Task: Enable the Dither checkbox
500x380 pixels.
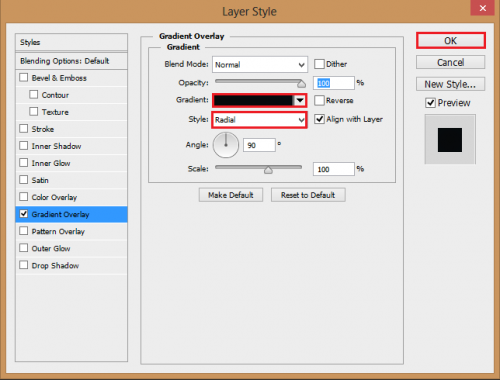Action: pyautogui.click(x=319, y=64)
